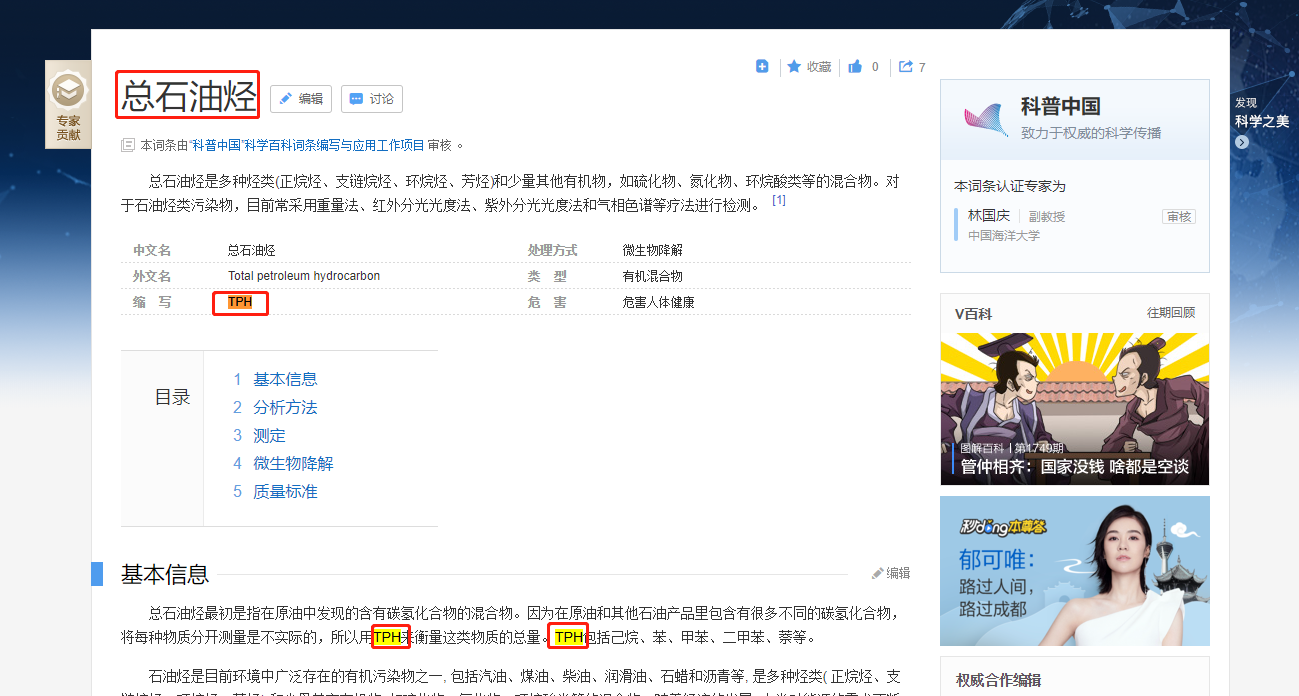1299x696 pixels.
Task: Click the 郁可唯 advertisement banner
Action: (1074, 571)
